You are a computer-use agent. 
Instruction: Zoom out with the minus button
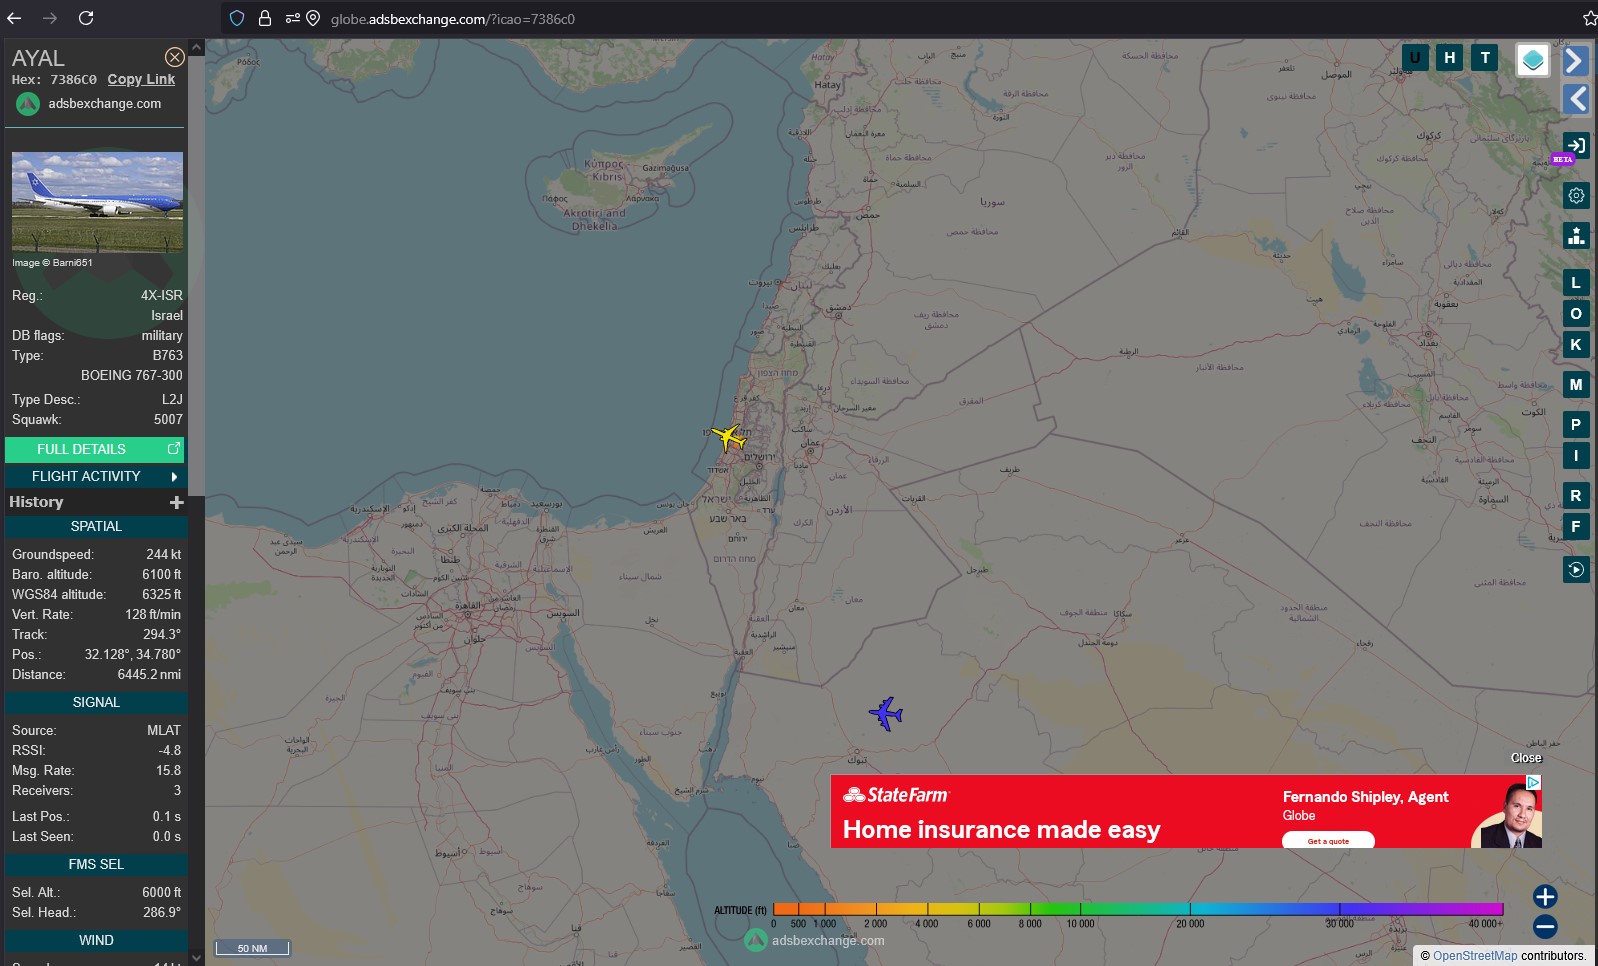tap(1545, 927)
